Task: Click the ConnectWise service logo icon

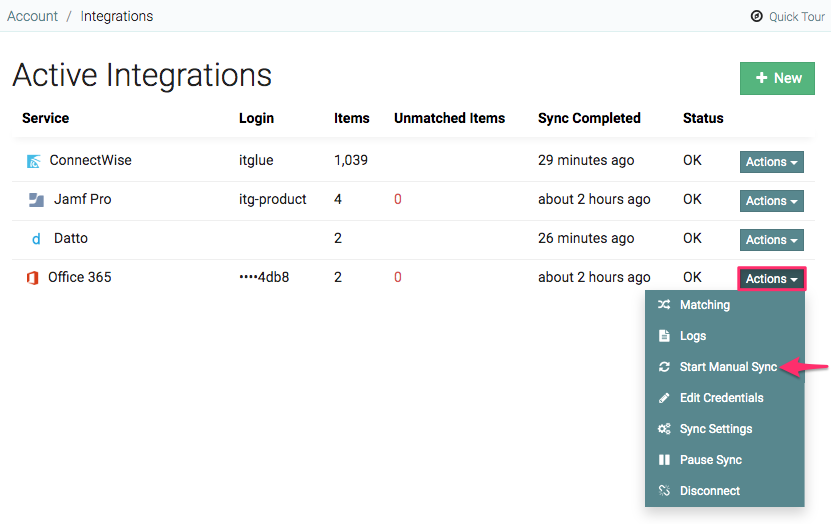Action: coord(33,161)
